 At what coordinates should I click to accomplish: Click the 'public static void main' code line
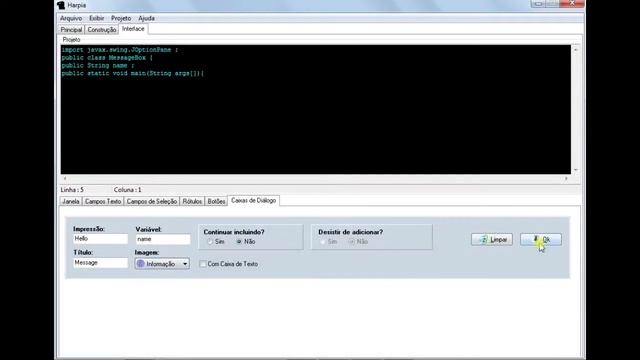pos(133,73)
